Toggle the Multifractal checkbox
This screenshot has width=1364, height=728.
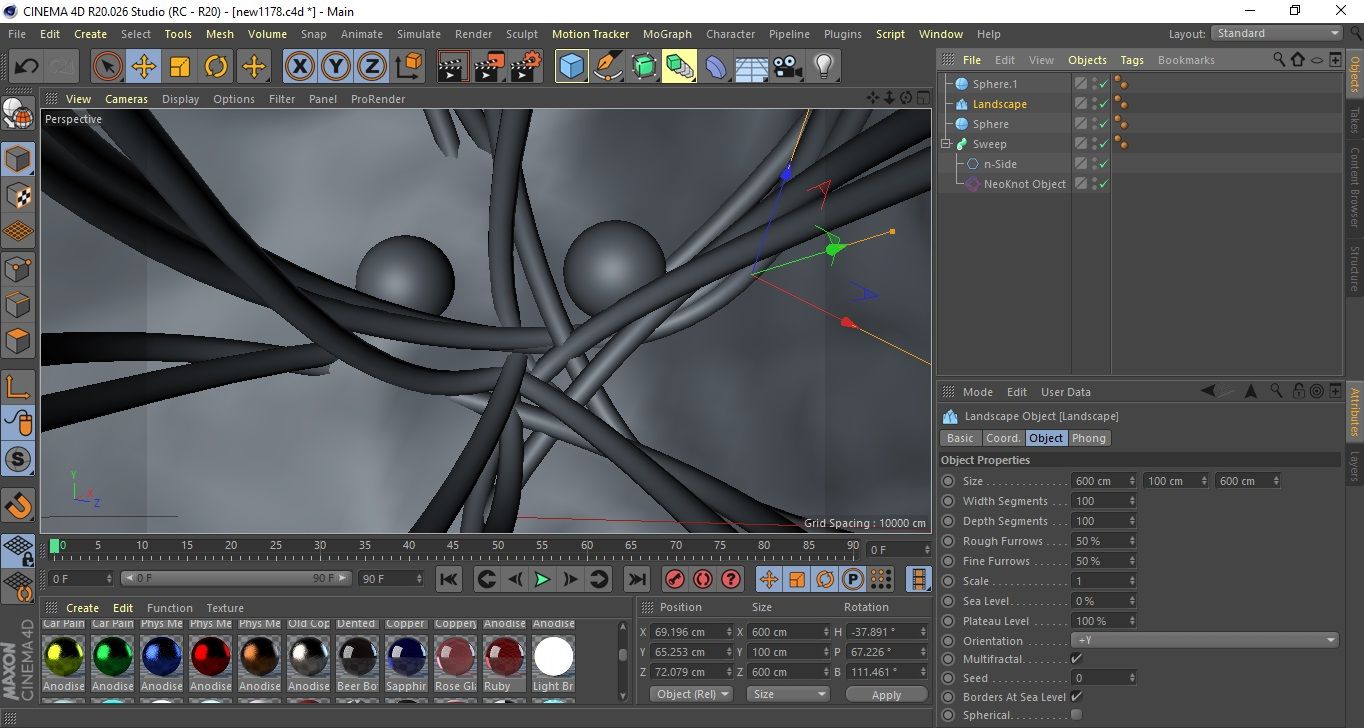(x=1076, y=659)
